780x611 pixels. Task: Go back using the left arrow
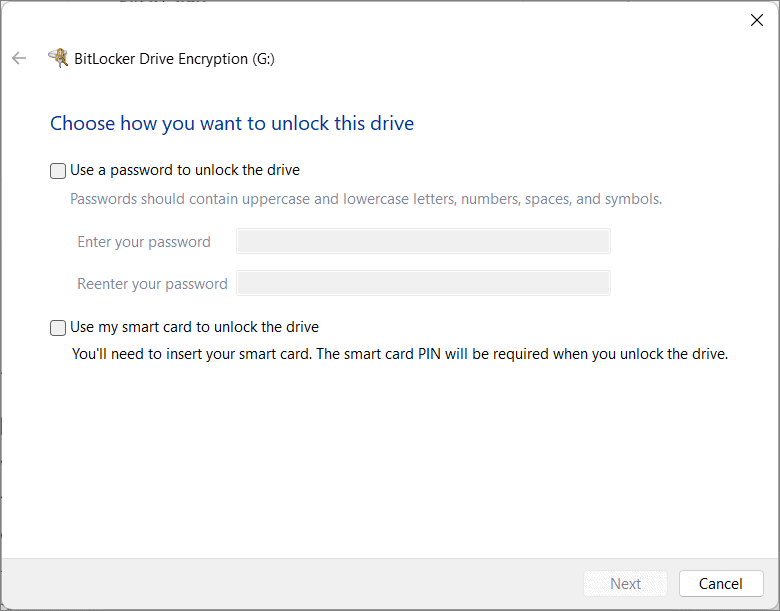[19, 58]
